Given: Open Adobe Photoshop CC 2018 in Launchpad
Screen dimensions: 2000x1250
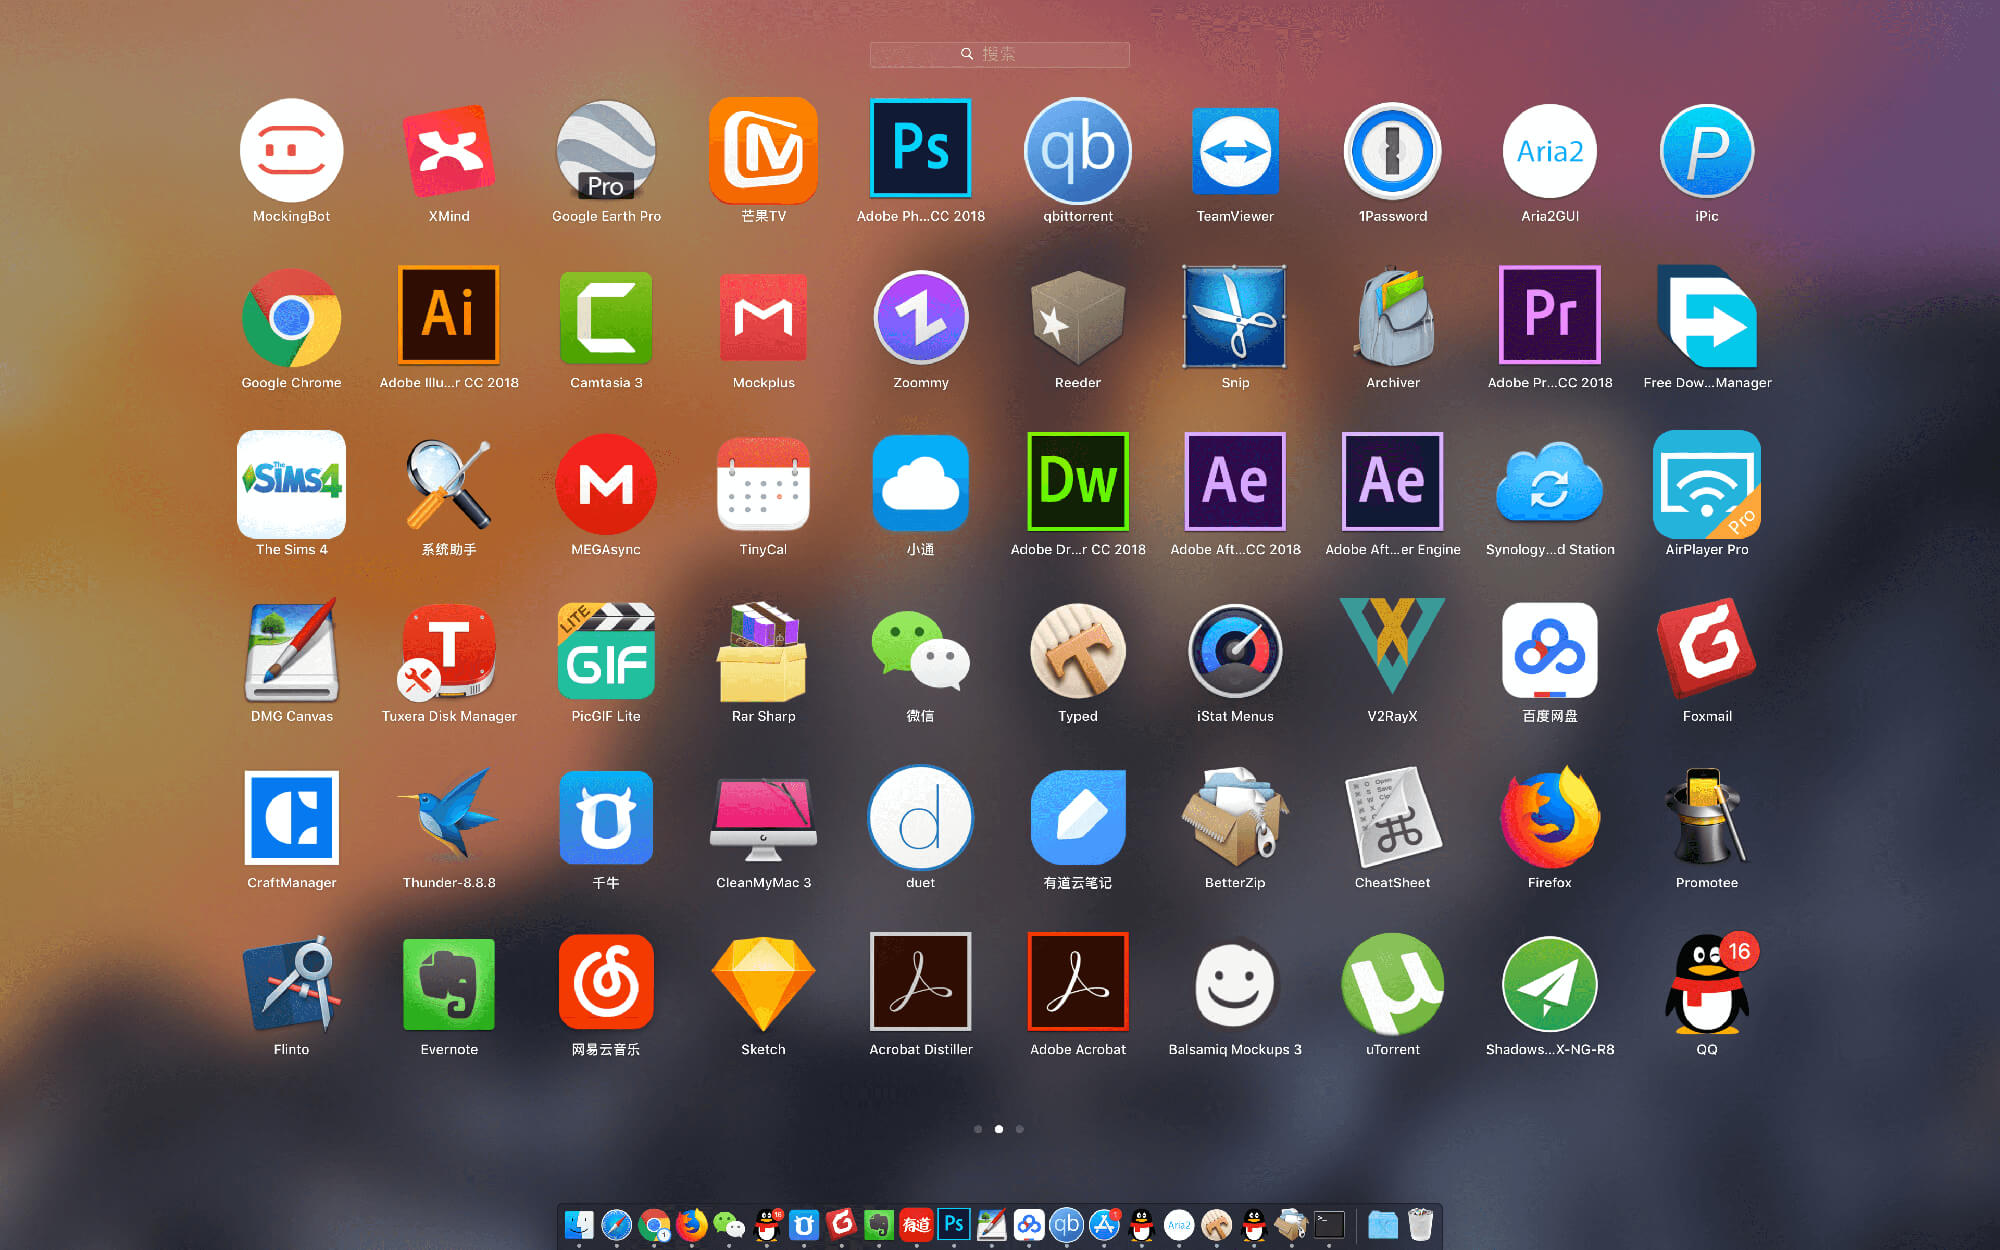Looking at the screenshot, I should 920,148.
